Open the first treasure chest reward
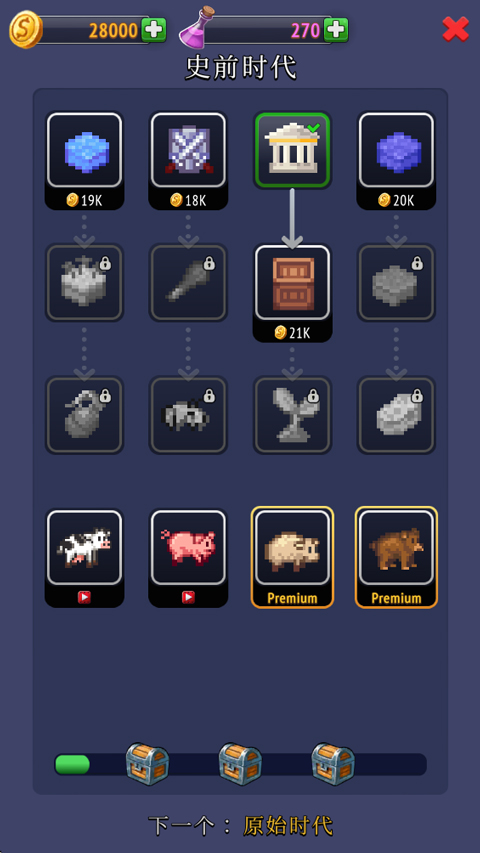 [147, 764]
